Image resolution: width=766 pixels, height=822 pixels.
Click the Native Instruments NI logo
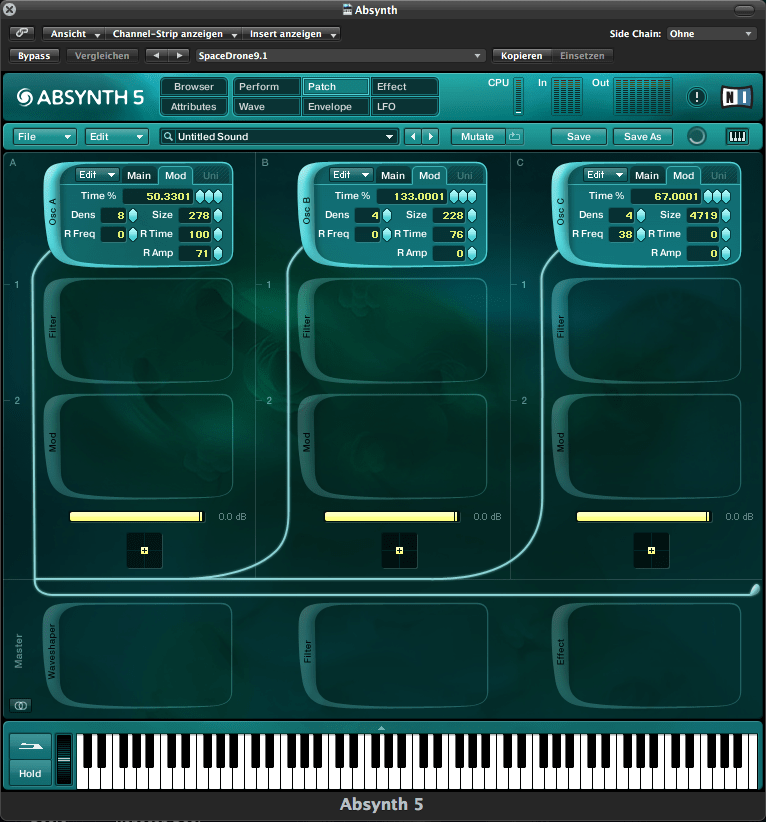[x=737, y=97]
